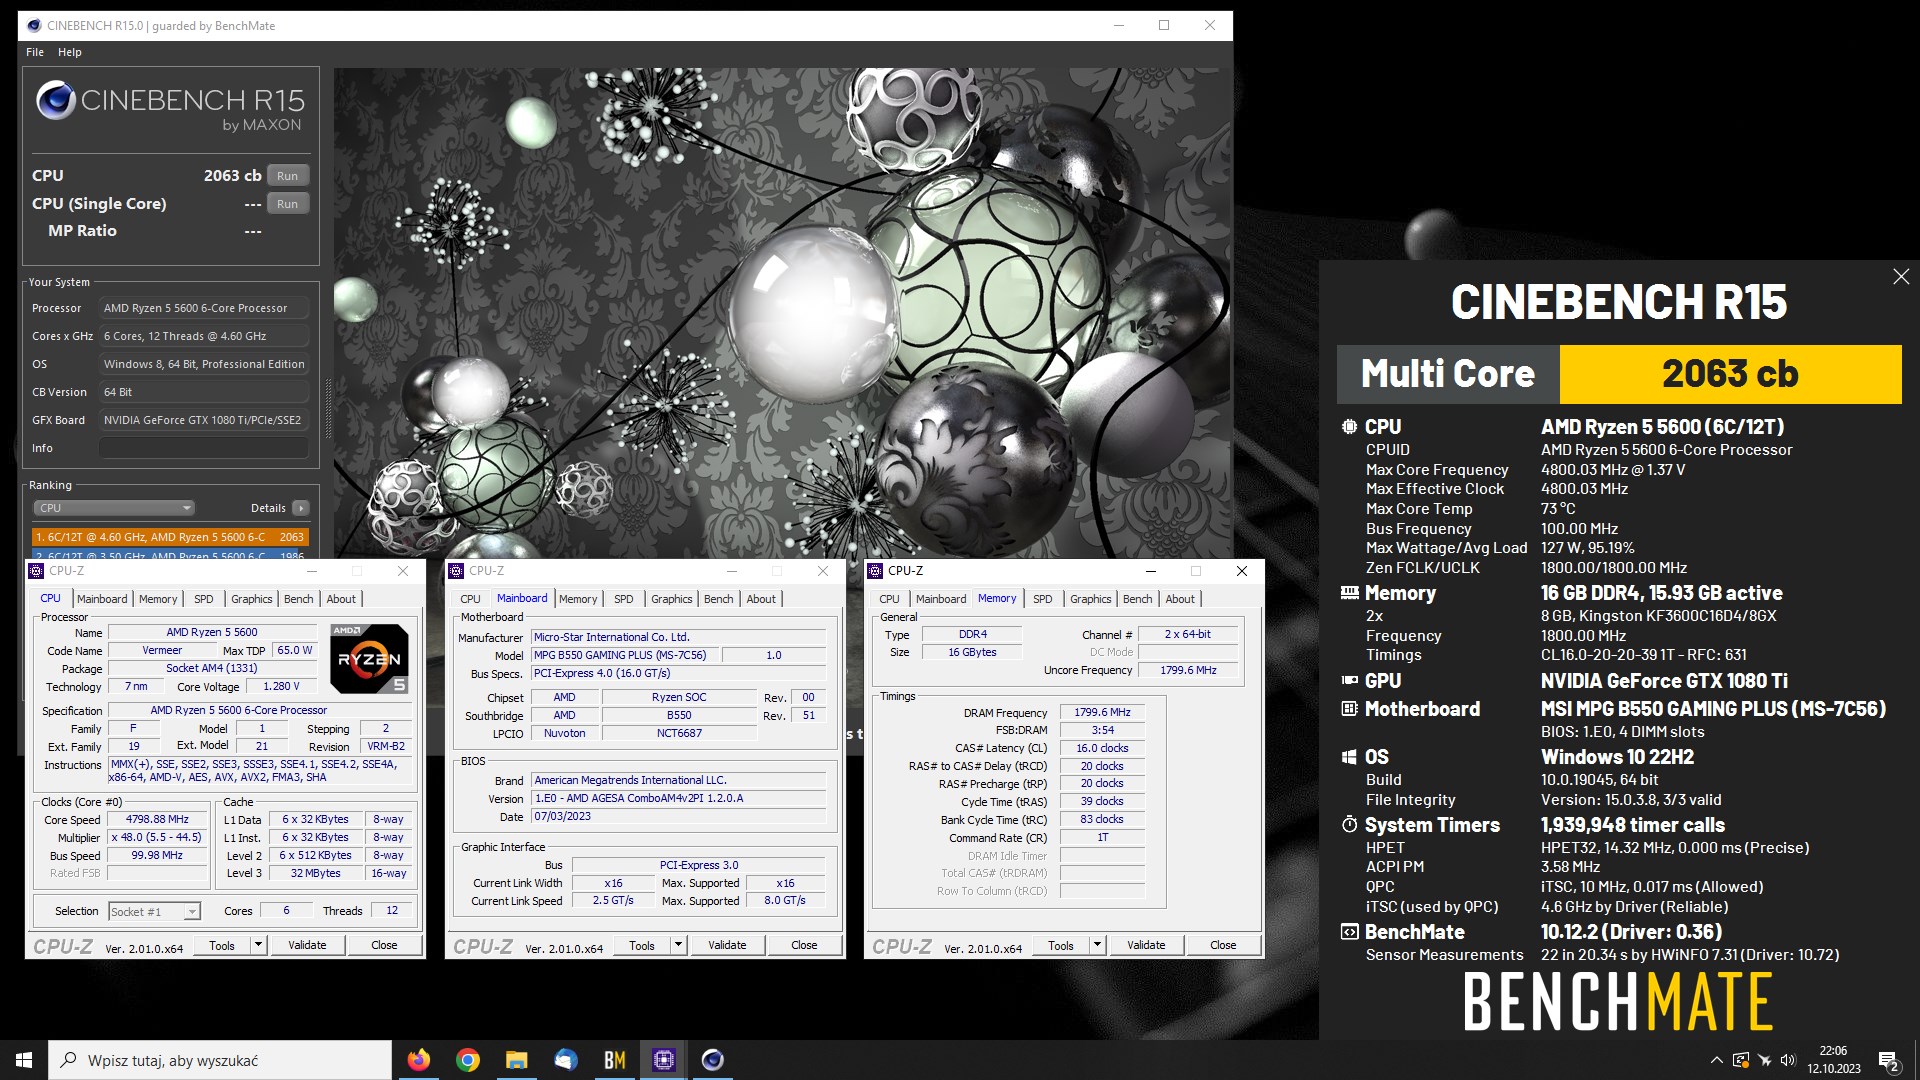Open the Help menu in Cinebench
Image resolution: width=1920 pixels, height=1080 pixels.
[x=70, y=52]
